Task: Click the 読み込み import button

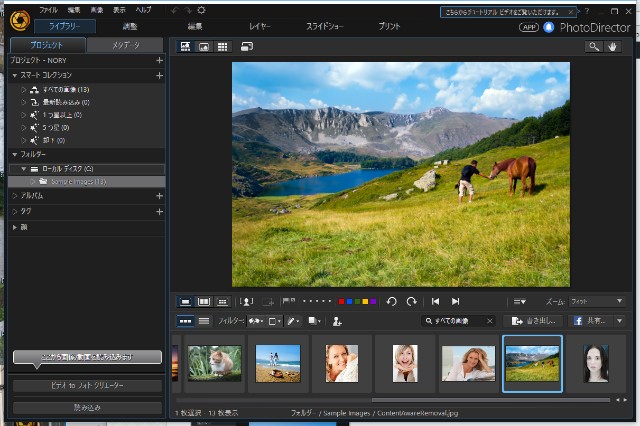Action: (x=87, y=407)
